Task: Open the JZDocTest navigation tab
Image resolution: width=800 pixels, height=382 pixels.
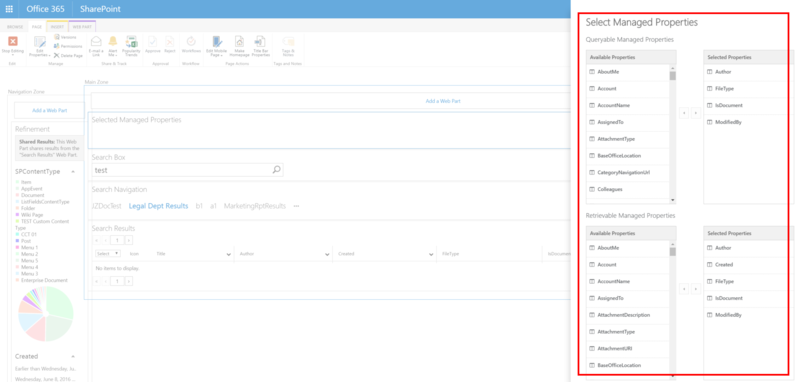Action: point(107,206)
